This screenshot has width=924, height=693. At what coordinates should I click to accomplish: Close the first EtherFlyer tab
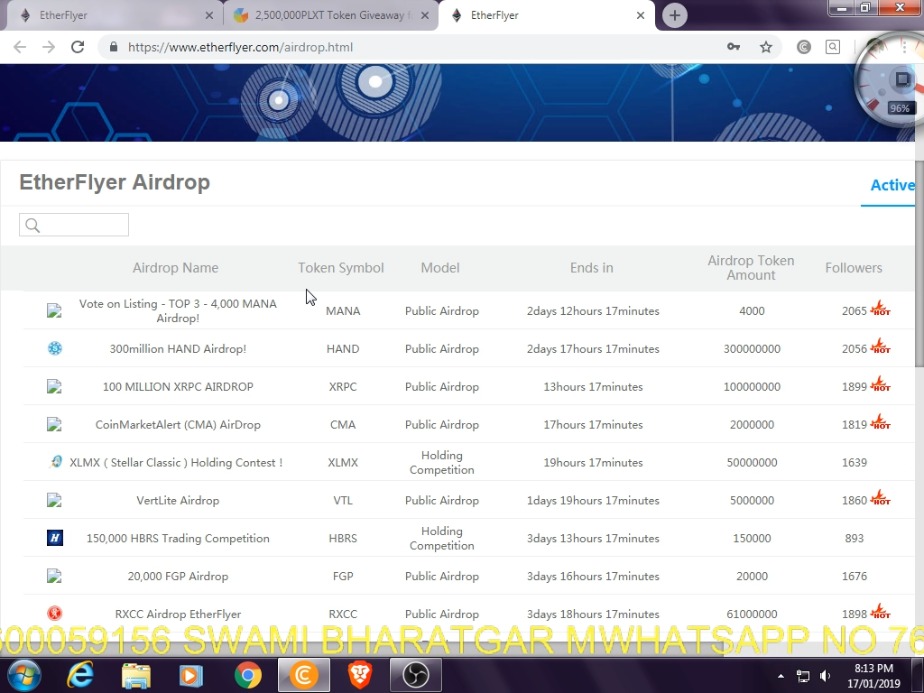click(209, 15)
